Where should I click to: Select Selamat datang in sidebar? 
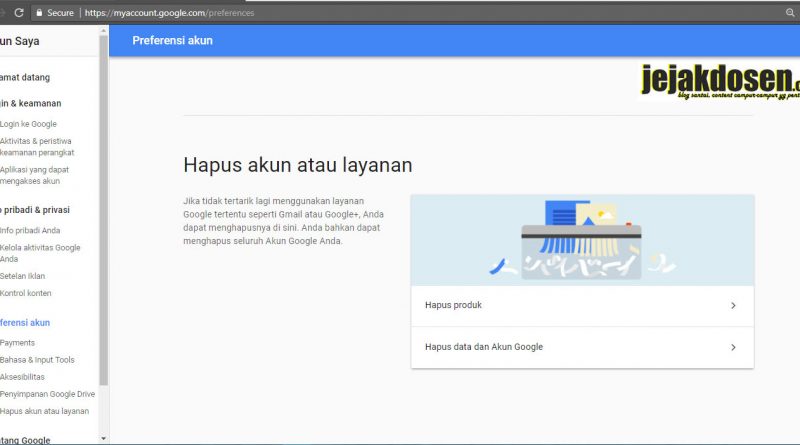click(25, 78)
